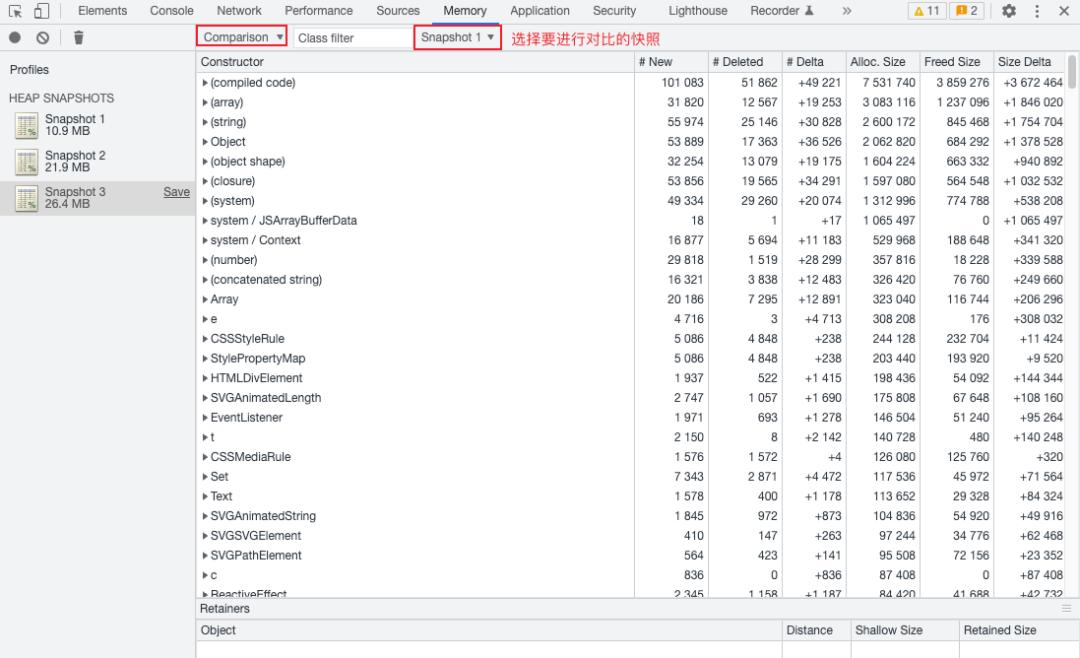Image resolution: width=1080 pixels, height=658 pixels.
Task: Start recording with the record heap icon
Action: 15,37
